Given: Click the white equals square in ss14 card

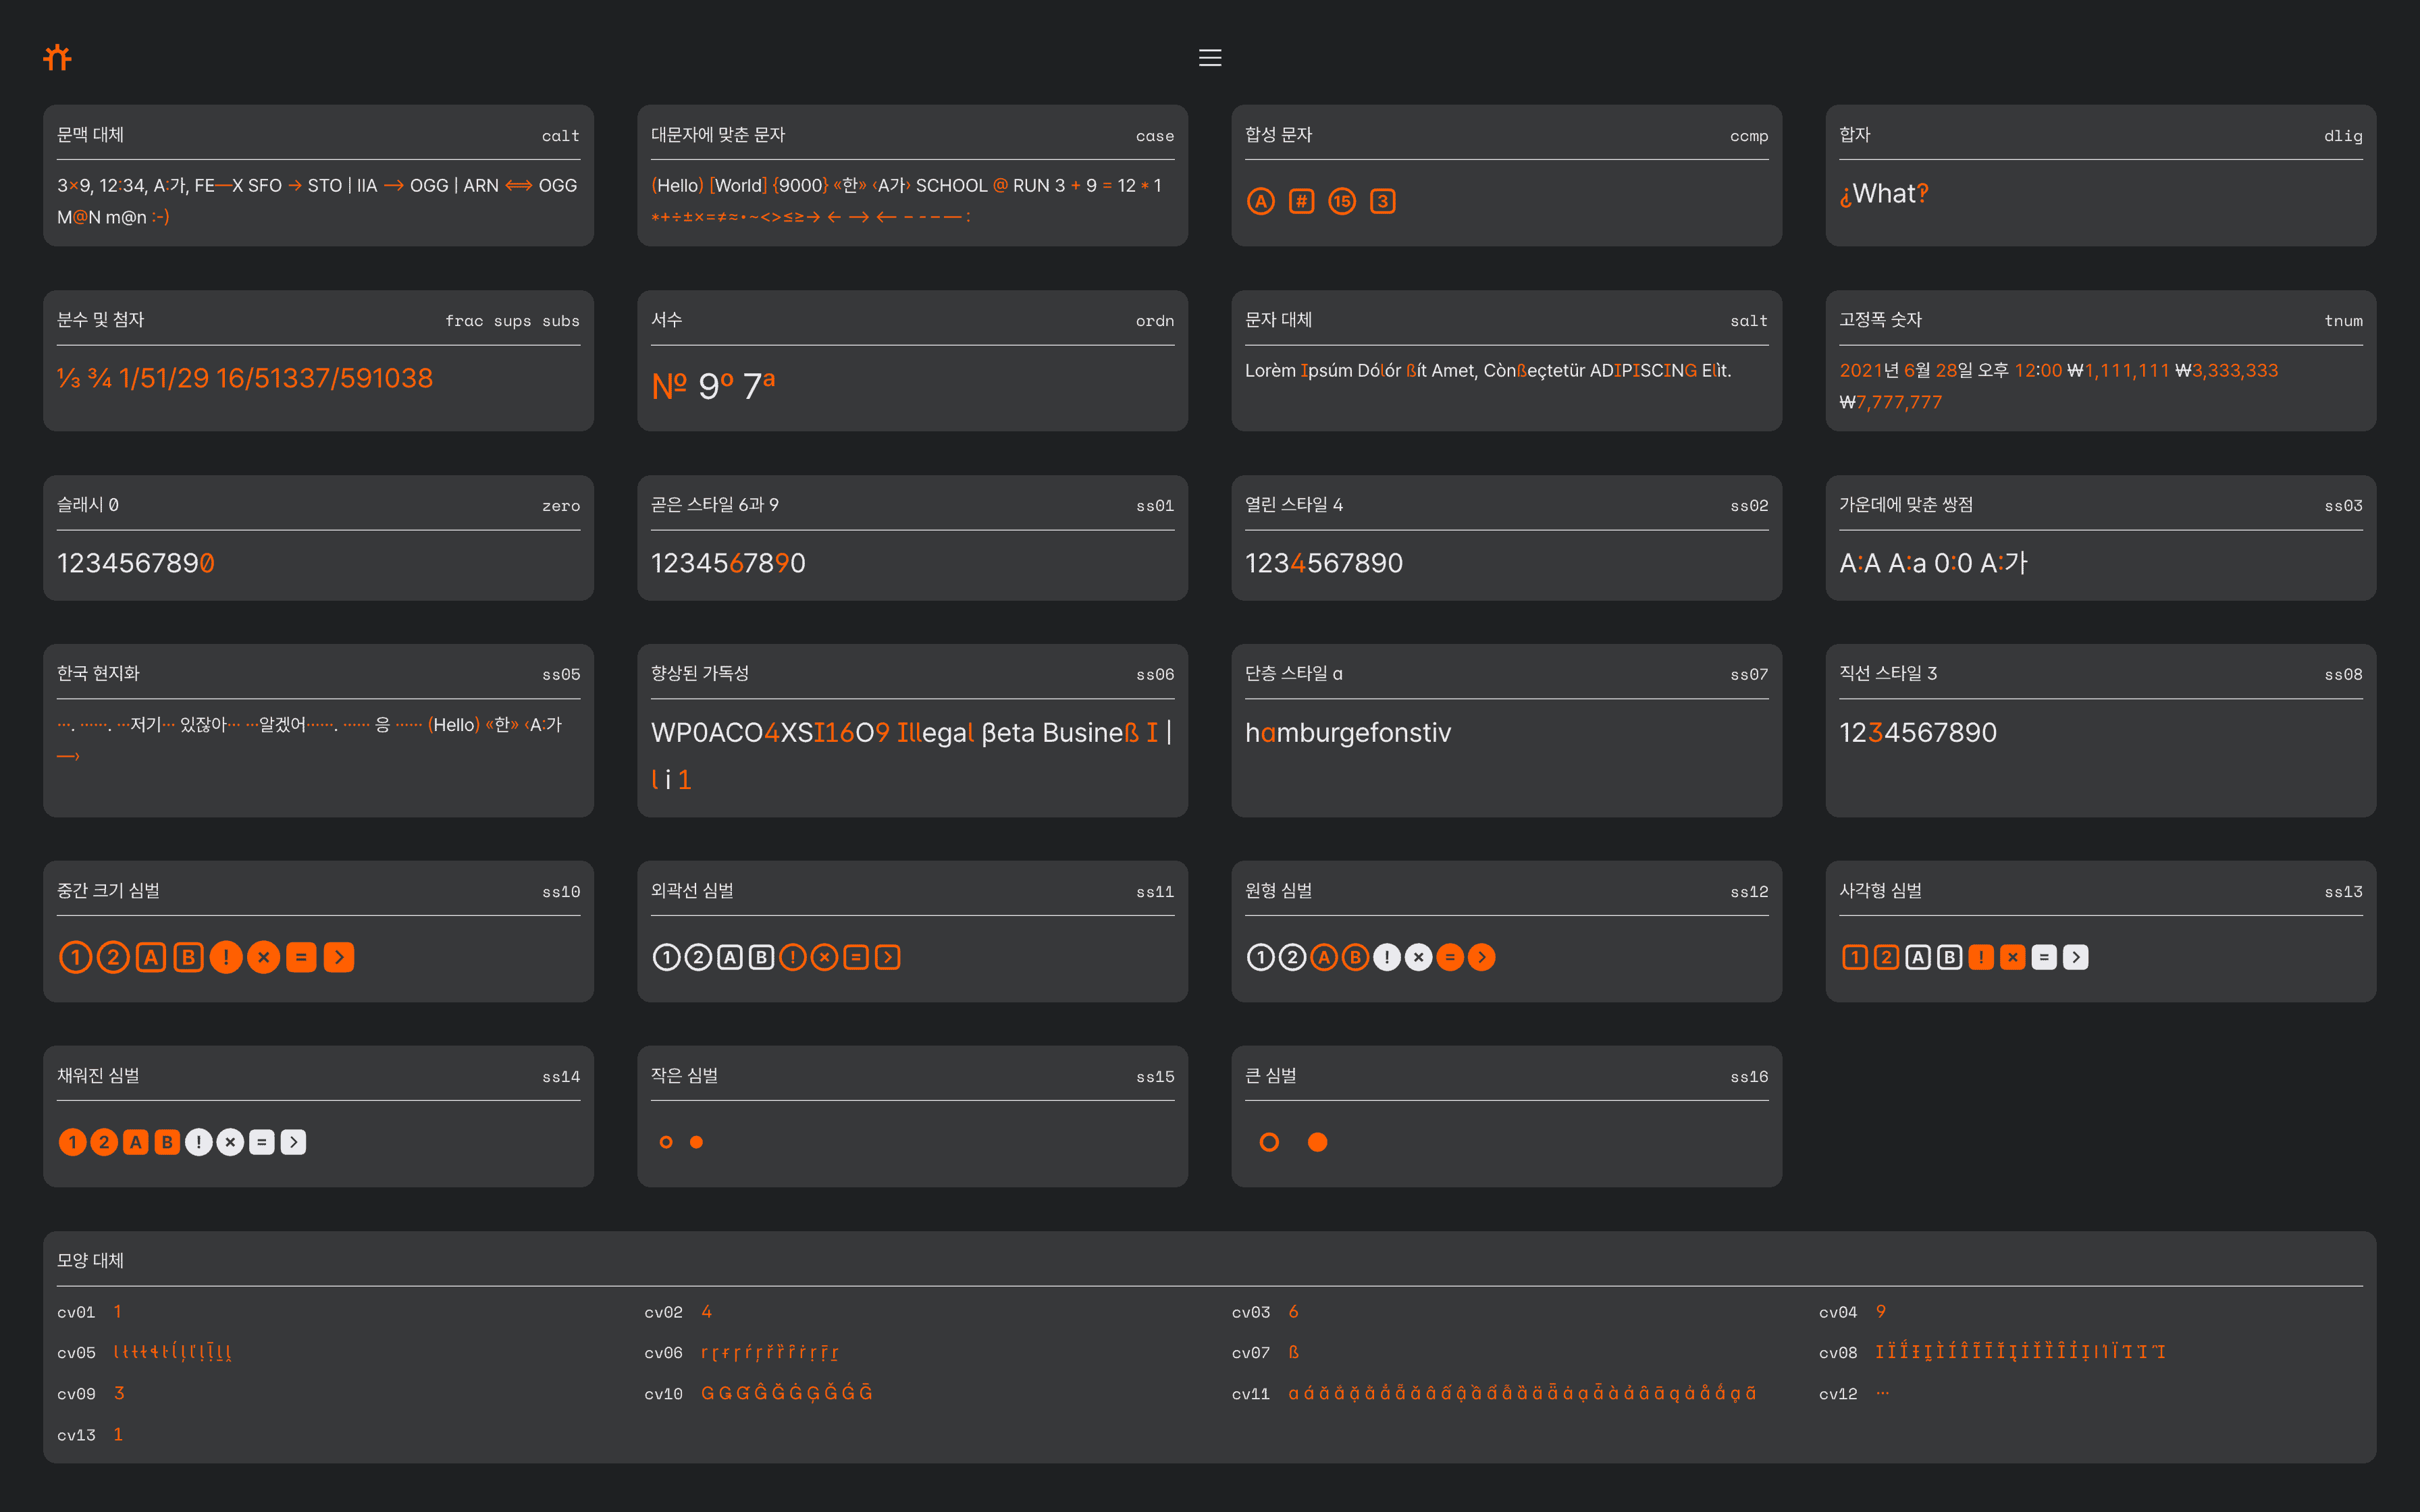Looking at the screenshot, I should 262,1142.
